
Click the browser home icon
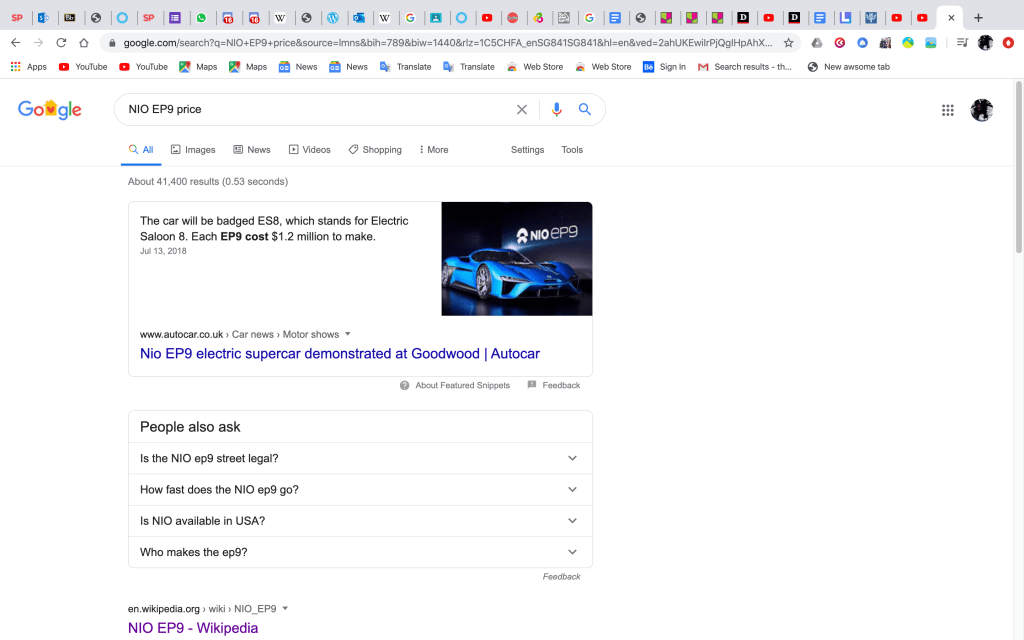click(x=84, y=43)
